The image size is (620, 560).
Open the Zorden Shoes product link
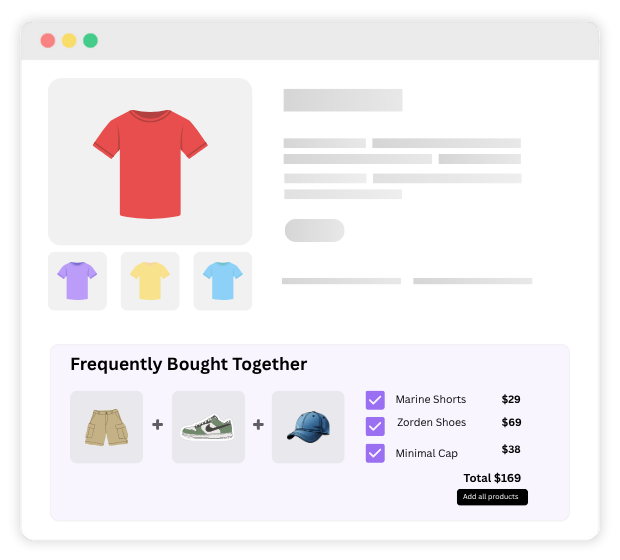click(431, 422)
